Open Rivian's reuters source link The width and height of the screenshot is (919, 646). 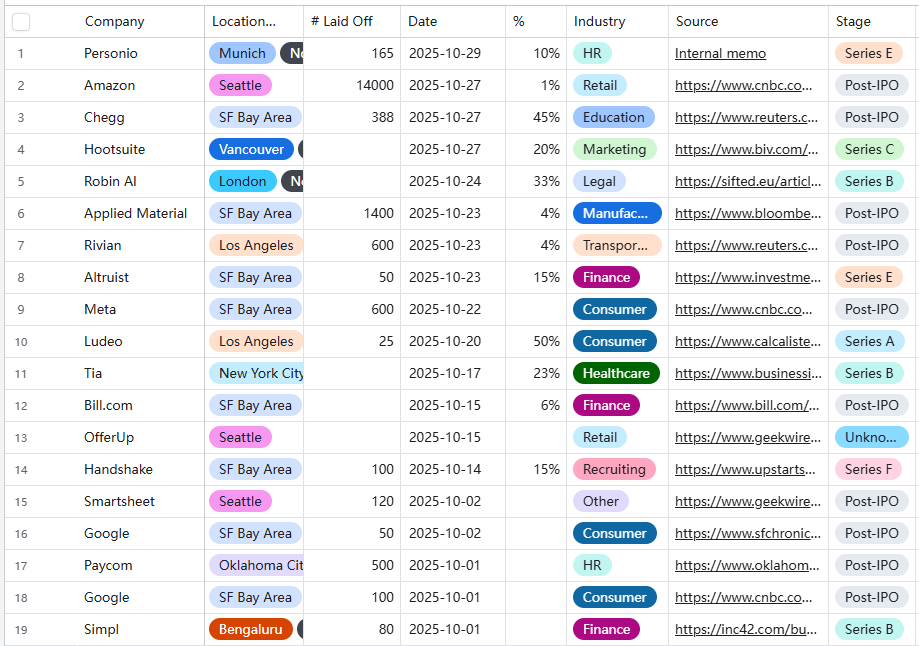point(746,246)
